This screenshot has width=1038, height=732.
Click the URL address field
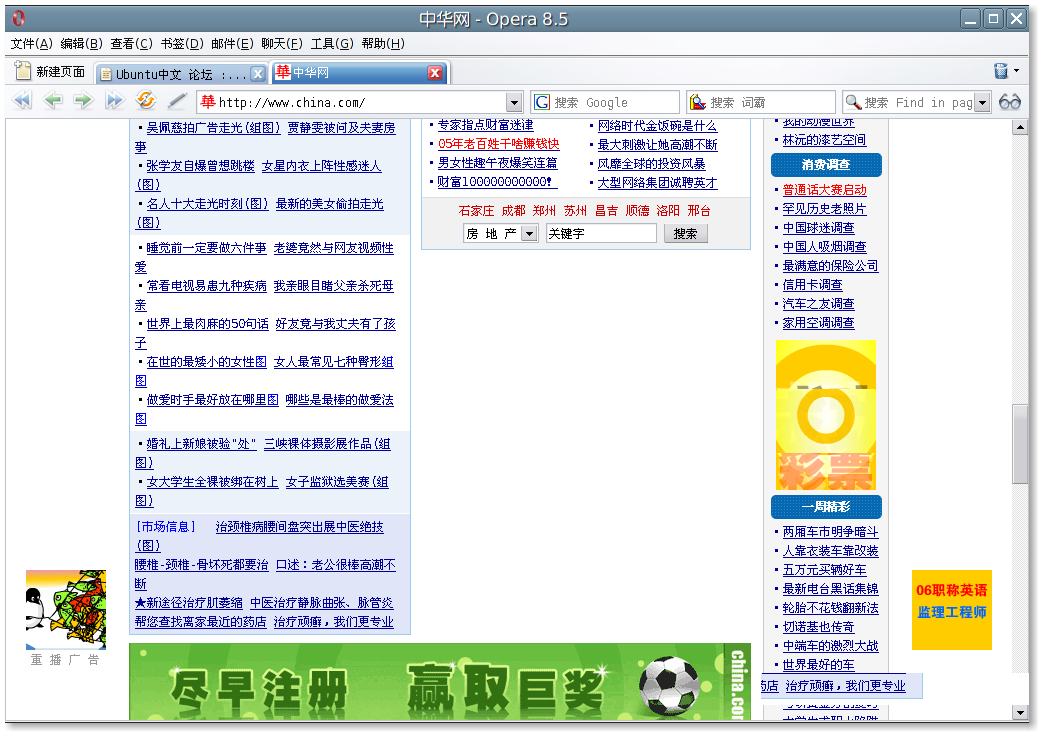(x=361, y=103)
